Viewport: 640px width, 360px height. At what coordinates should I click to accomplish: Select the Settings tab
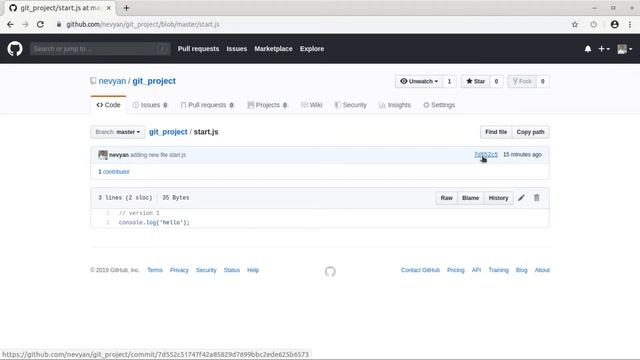(439, 105)
